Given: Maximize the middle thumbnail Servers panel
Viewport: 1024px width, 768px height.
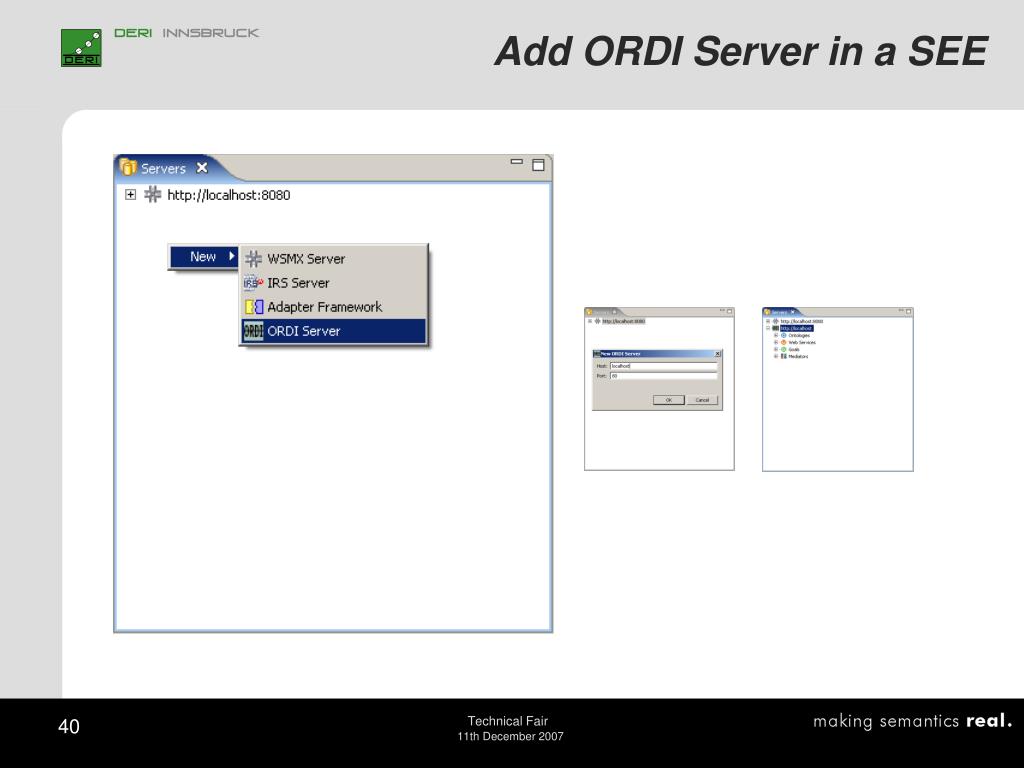Looking at the screenshot, I should click(729, 312).
